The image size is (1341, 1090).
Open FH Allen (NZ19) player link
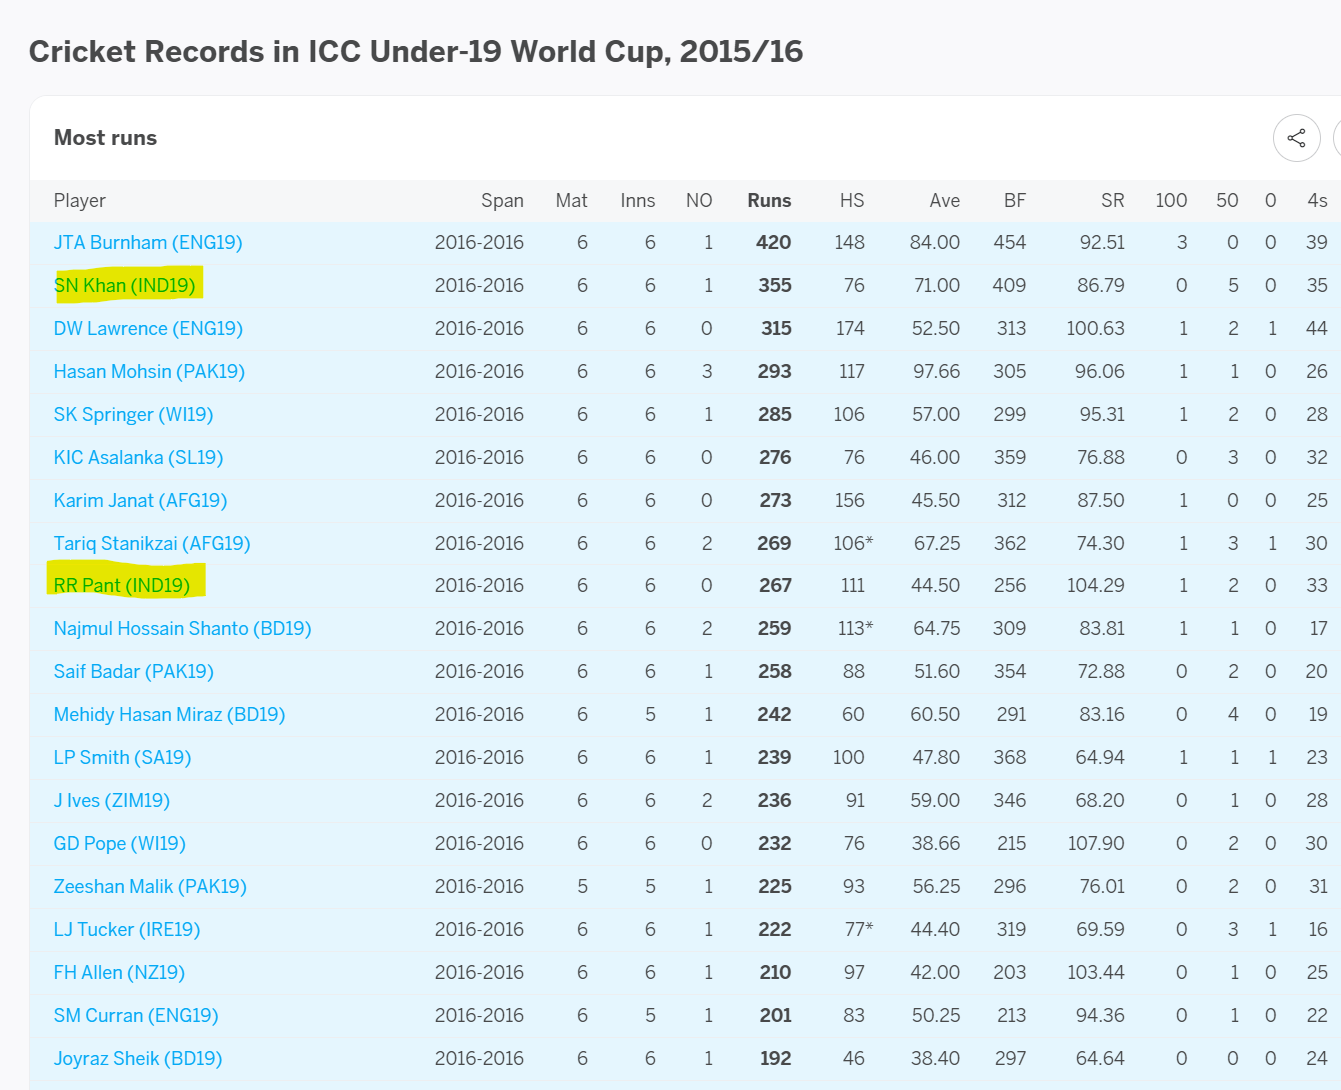coord(119,972)
